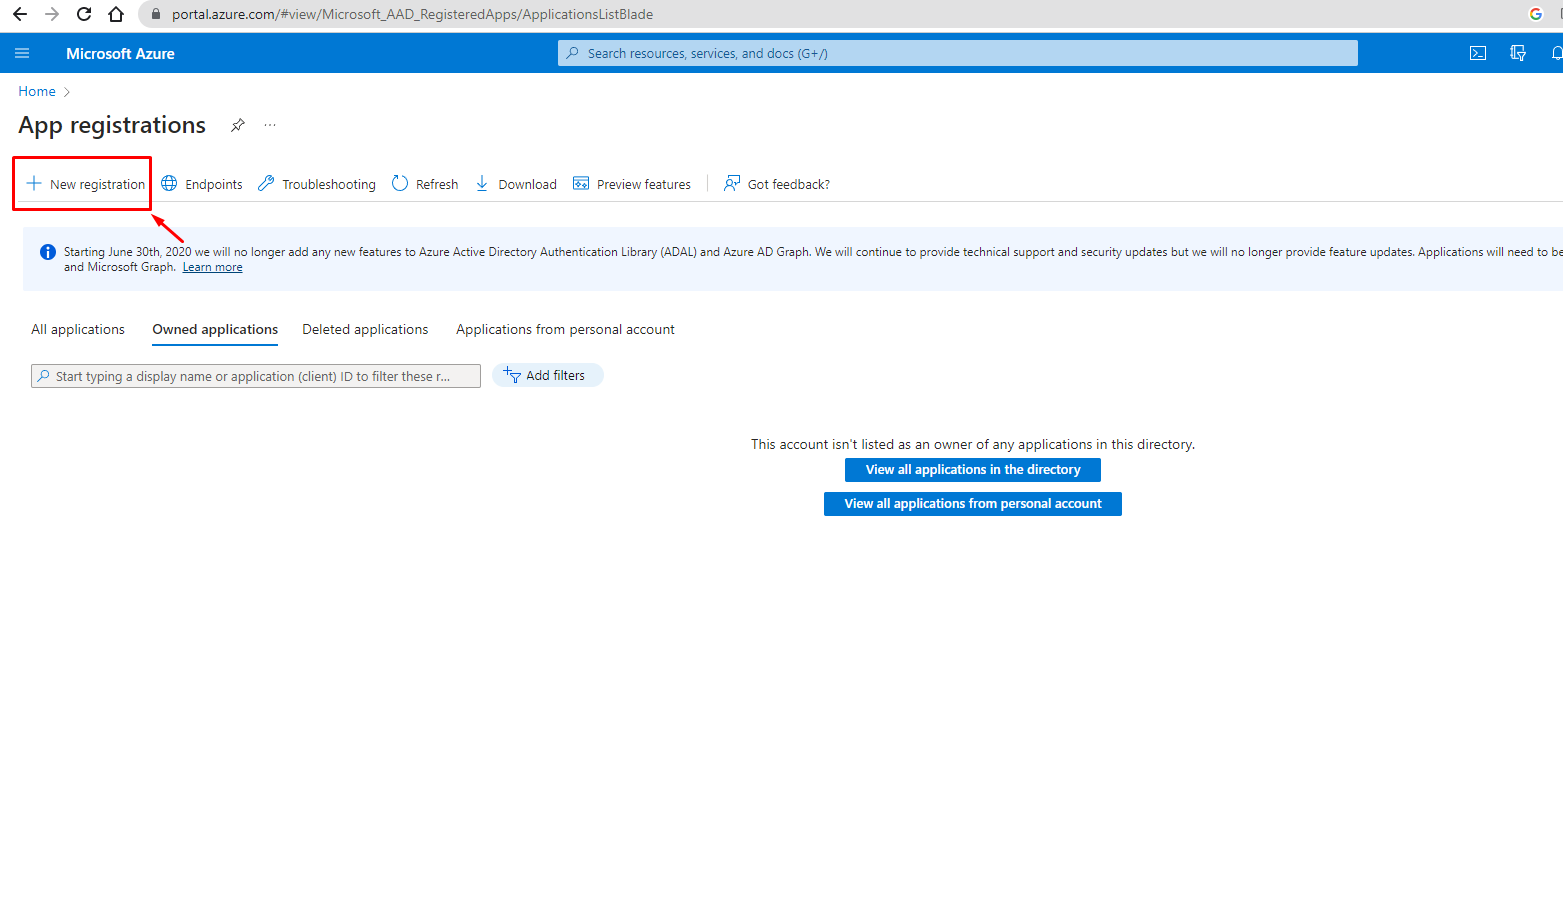
Task: Open Cloud Shell from the header
Action: 1478,53
